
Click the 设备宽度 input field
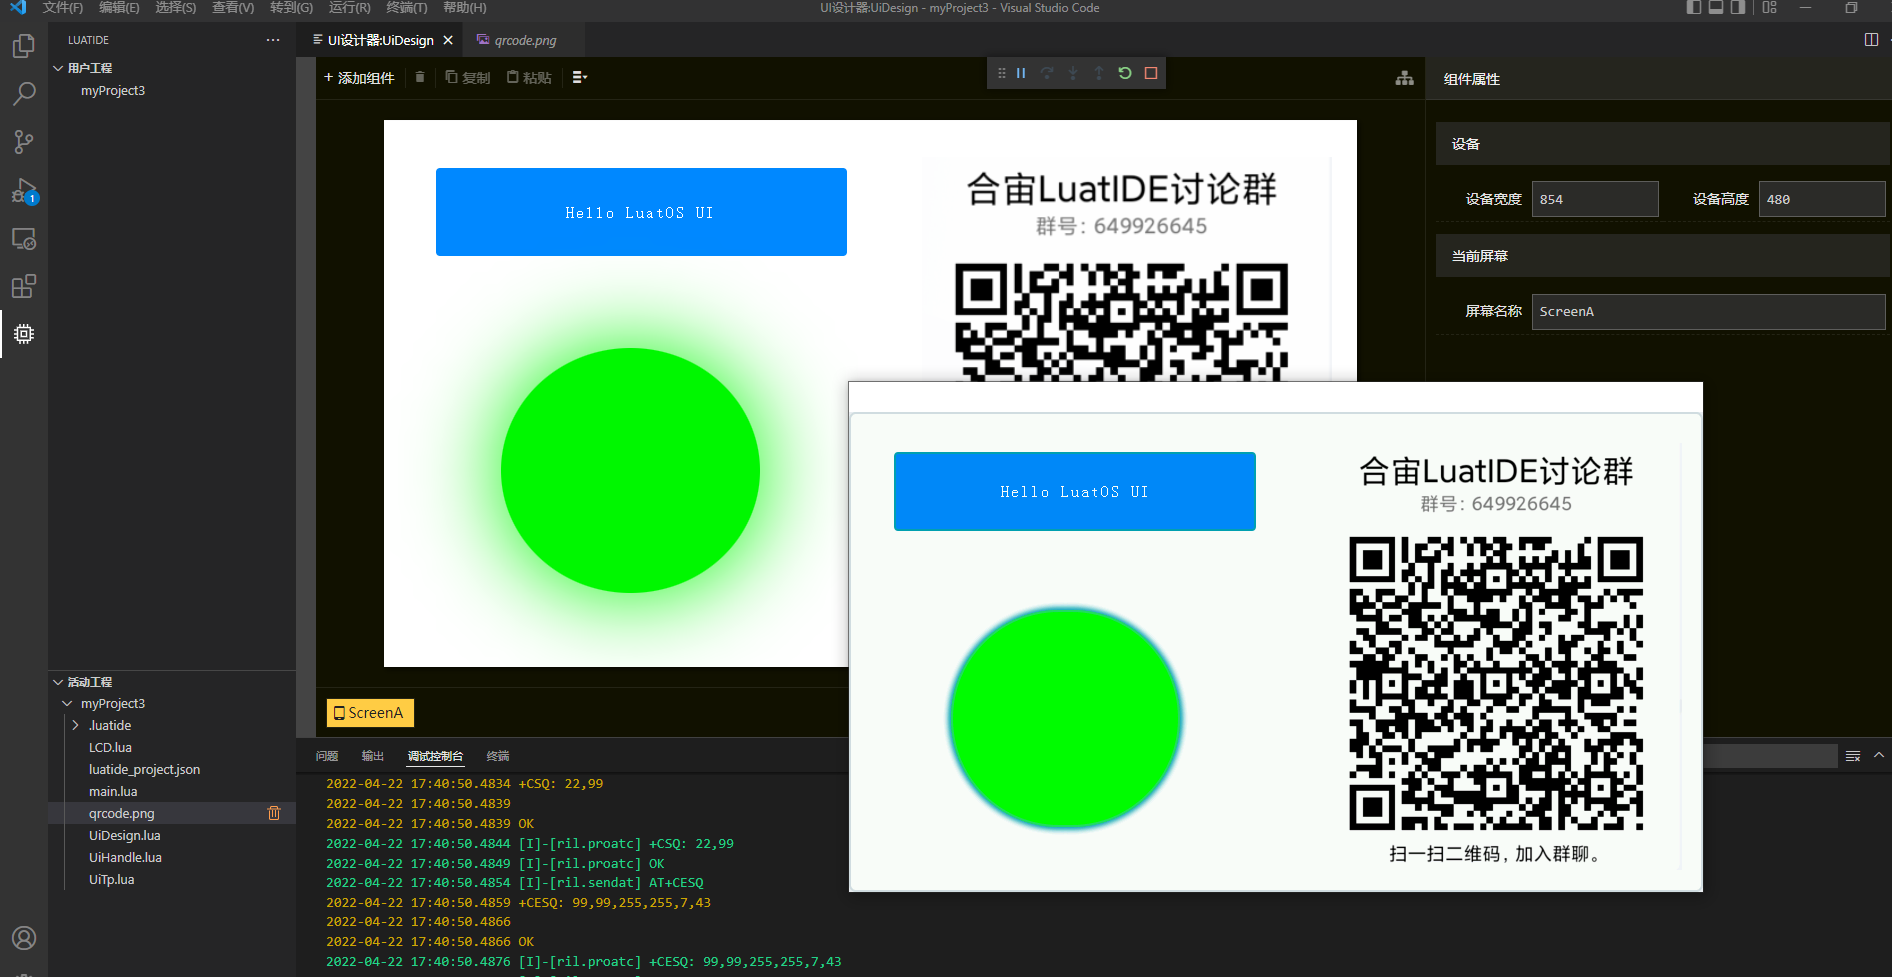pyautogui.click(x=1594, y=199)
